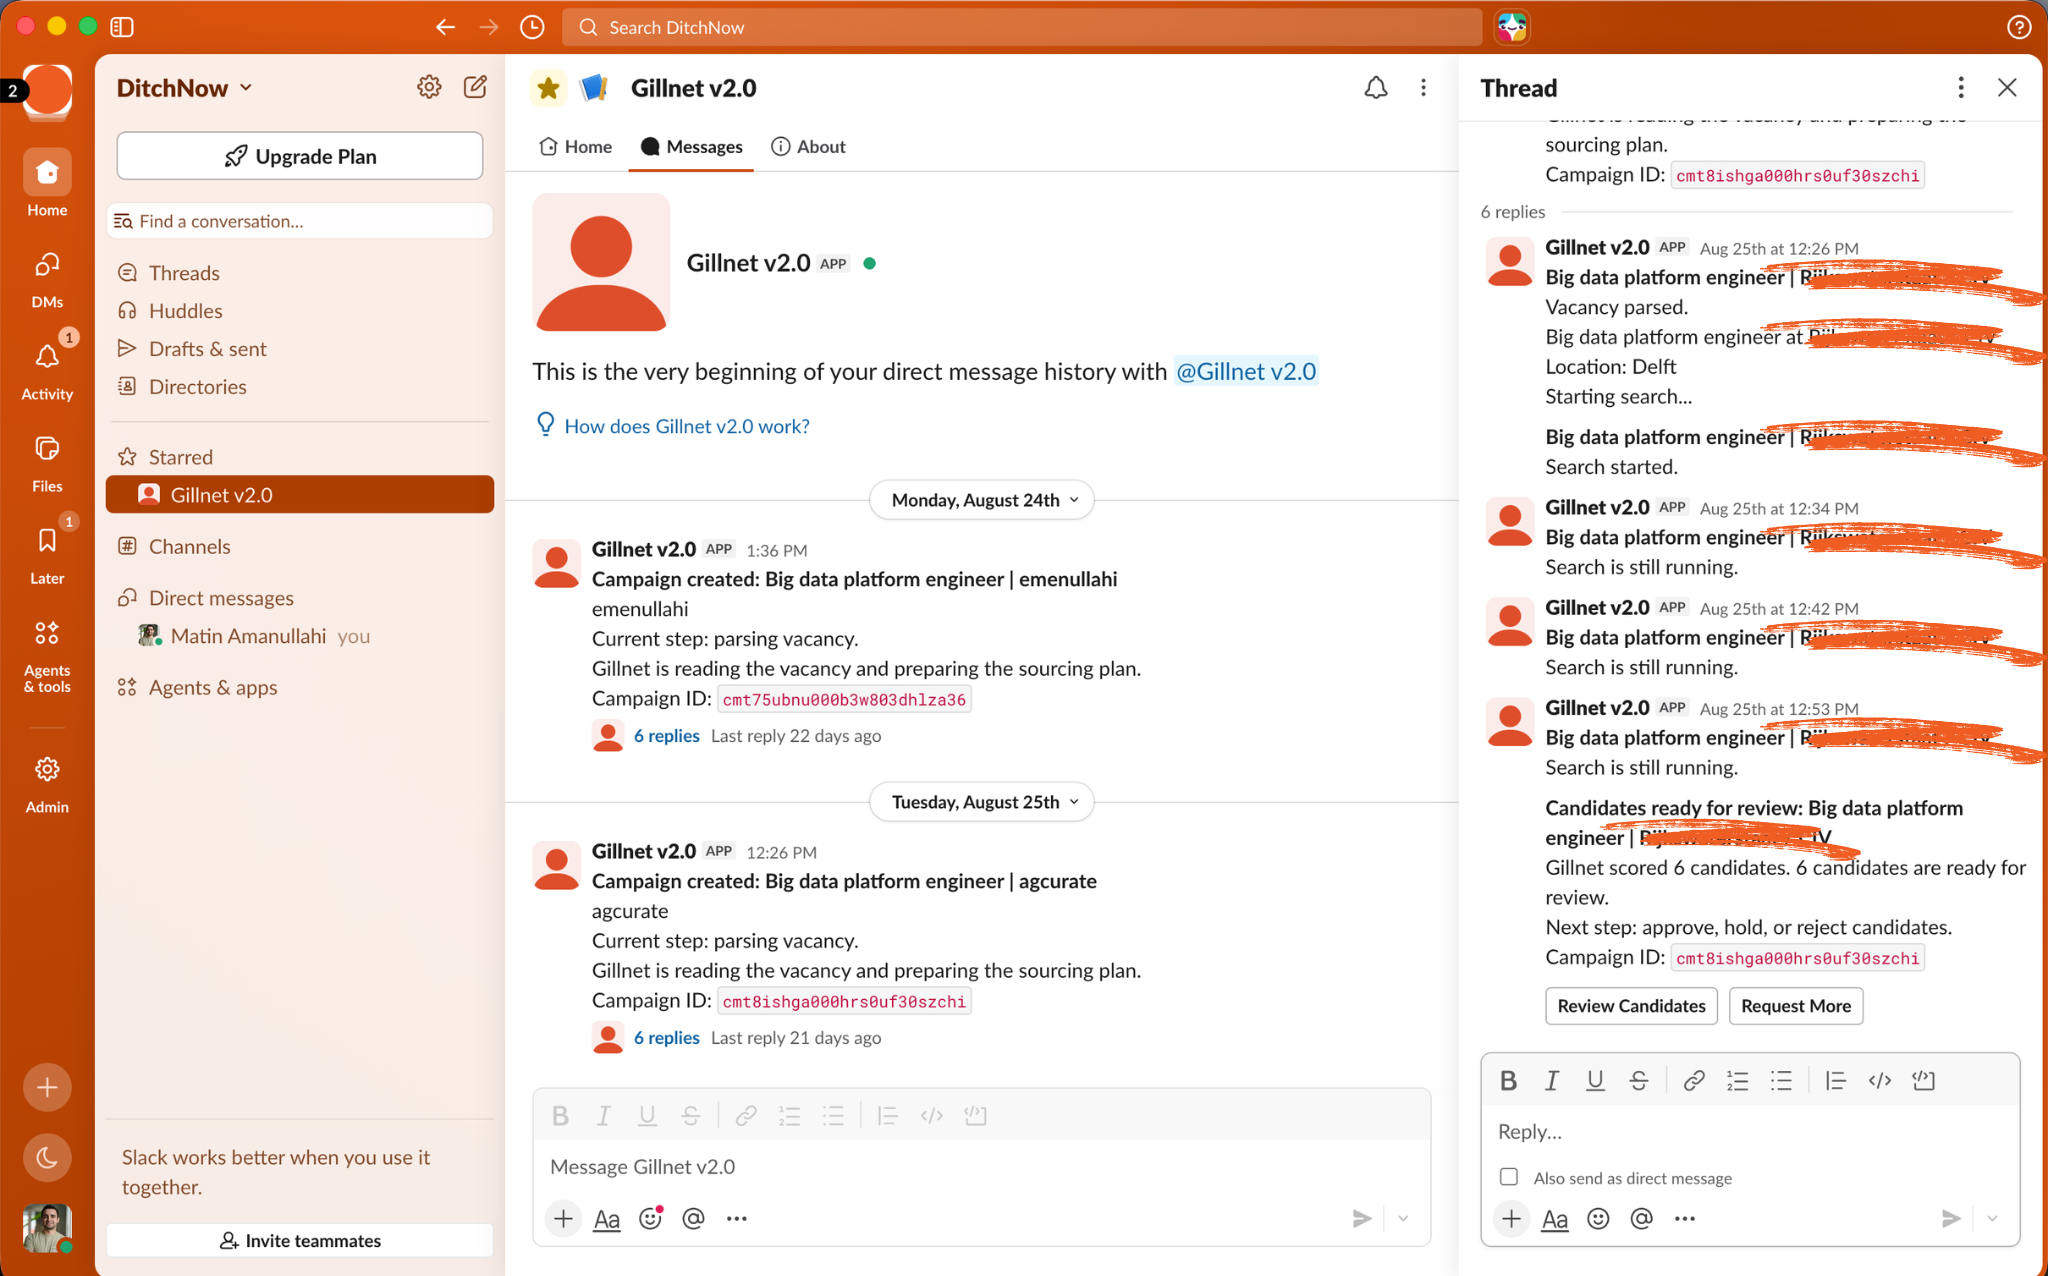Open How does Gillnet v2.0 work link
Viewport: 2048px width, 1276px height.
coord(686,426)
